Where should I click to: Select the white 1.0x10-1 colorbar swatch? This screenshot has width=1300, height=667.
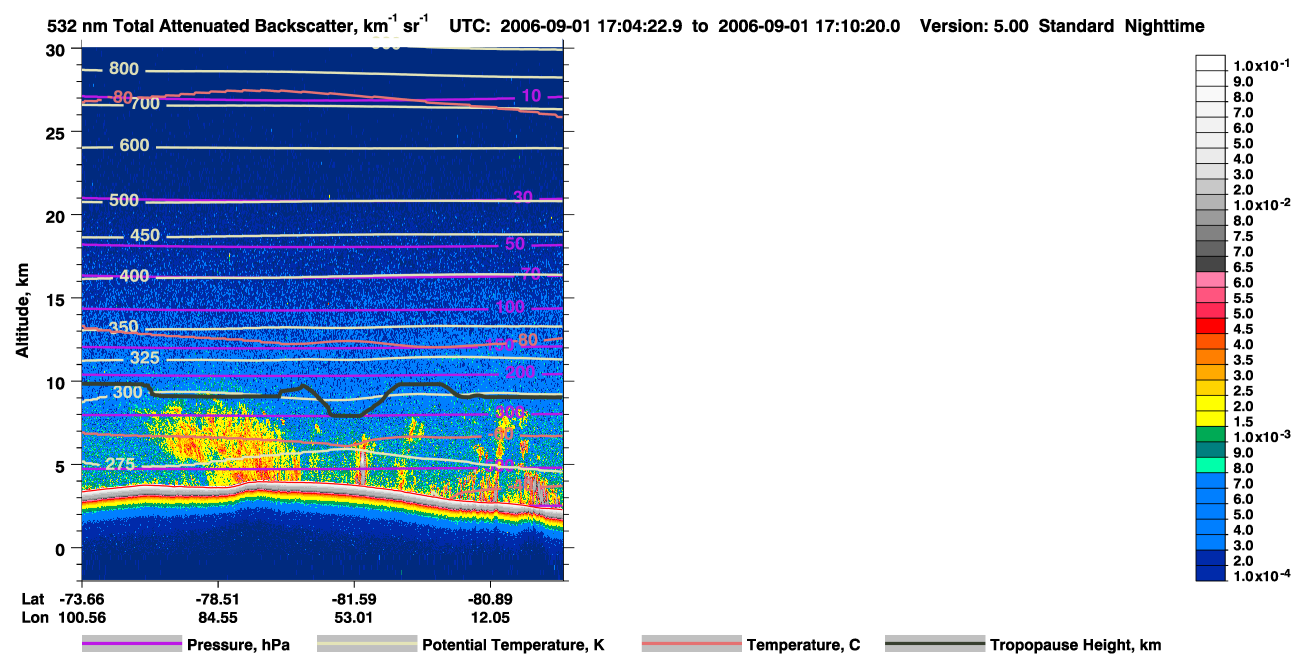[x=1211, y=63]
